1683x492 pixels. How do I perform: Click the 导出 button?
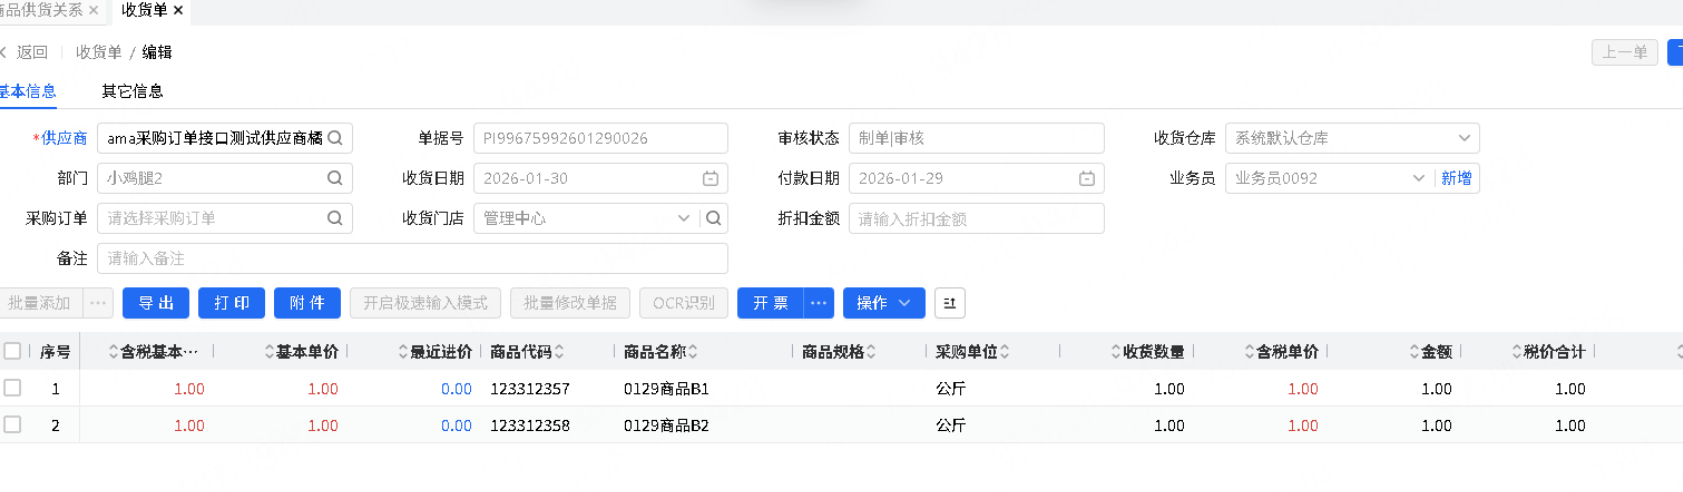pos(156,303)
